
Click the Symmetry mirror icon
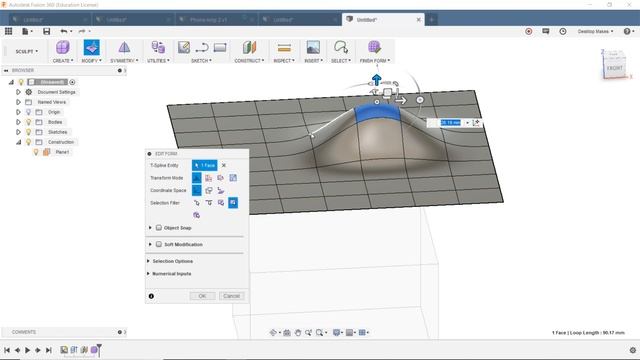tap(124, 48)
